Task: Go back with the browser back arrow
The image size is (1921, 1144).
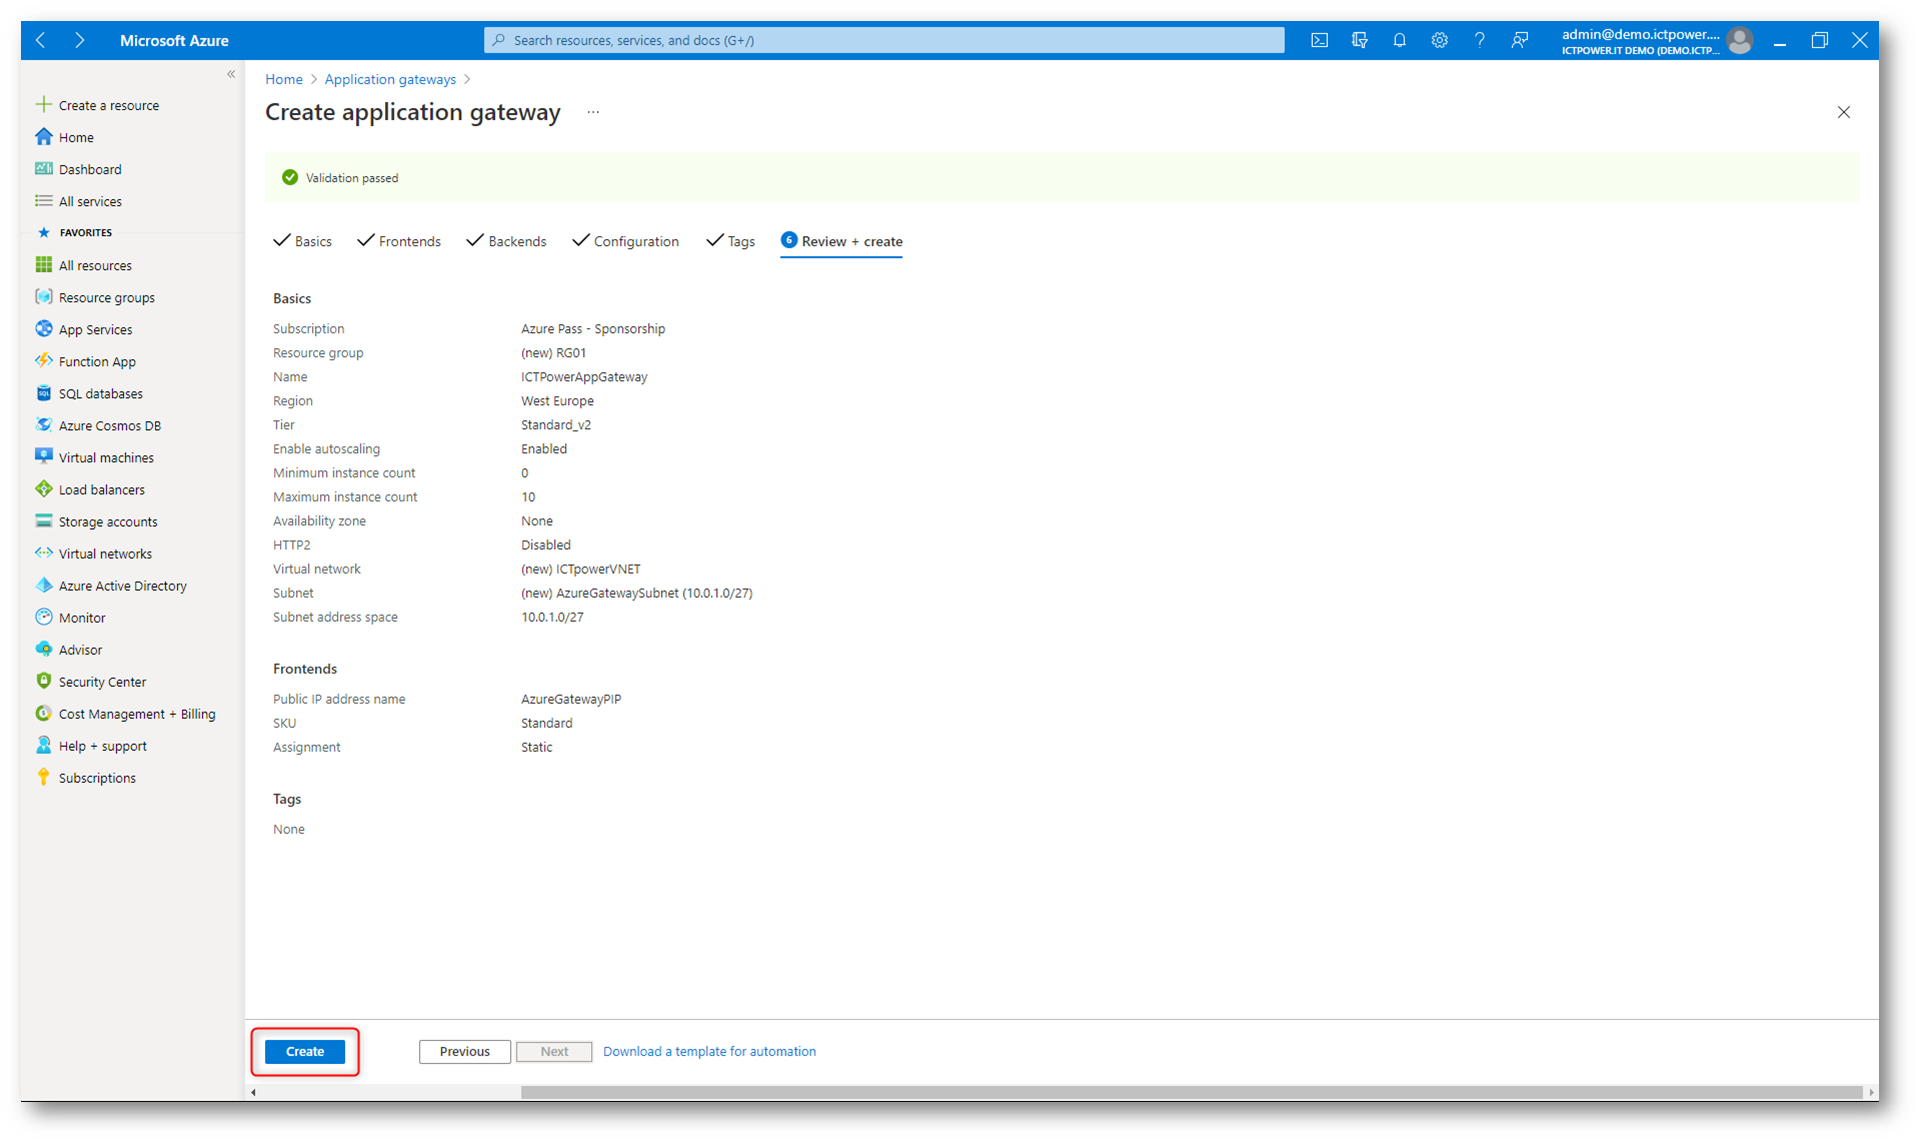Action: coord(41,40)
